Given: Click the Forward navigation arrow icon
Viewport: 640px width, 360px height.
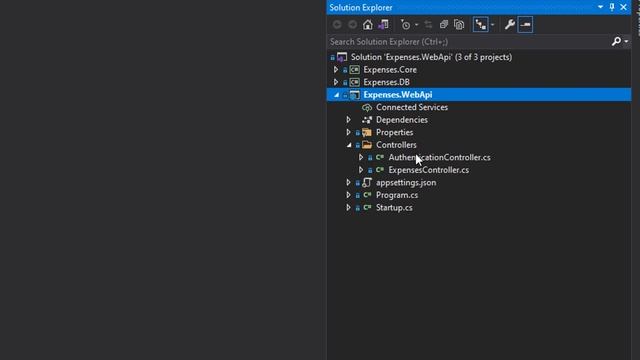Looking at the screenshot, I should pos(353,25).
